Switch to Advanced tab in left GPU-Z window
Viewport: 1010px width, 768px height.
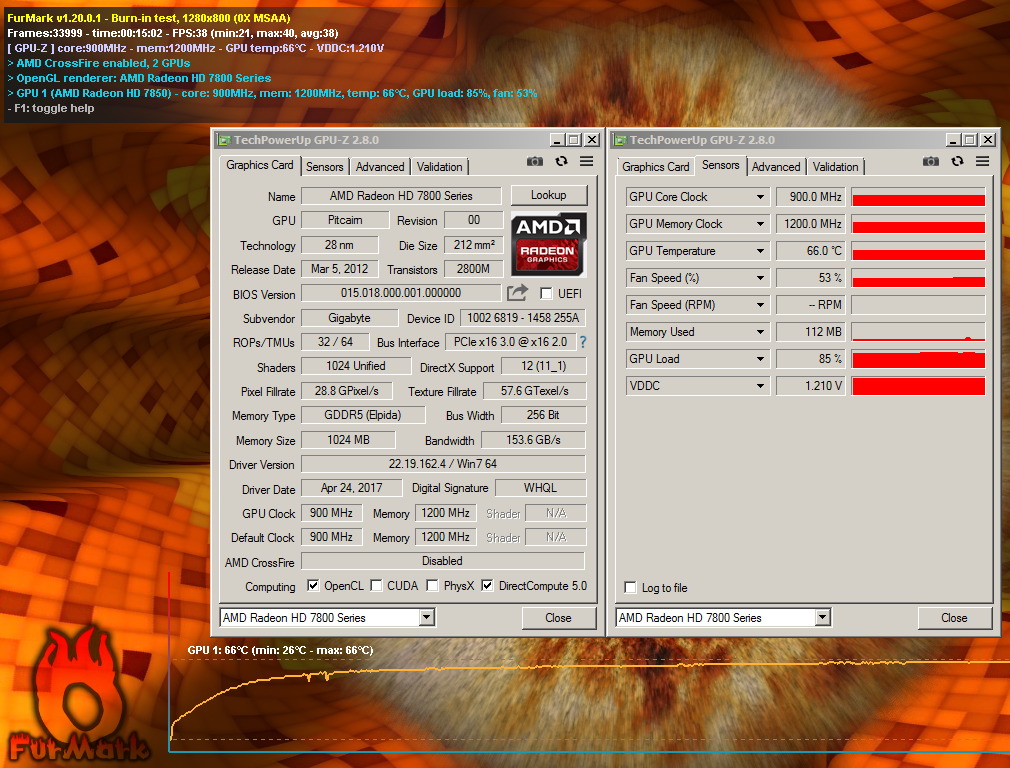[x=380, y=167]
